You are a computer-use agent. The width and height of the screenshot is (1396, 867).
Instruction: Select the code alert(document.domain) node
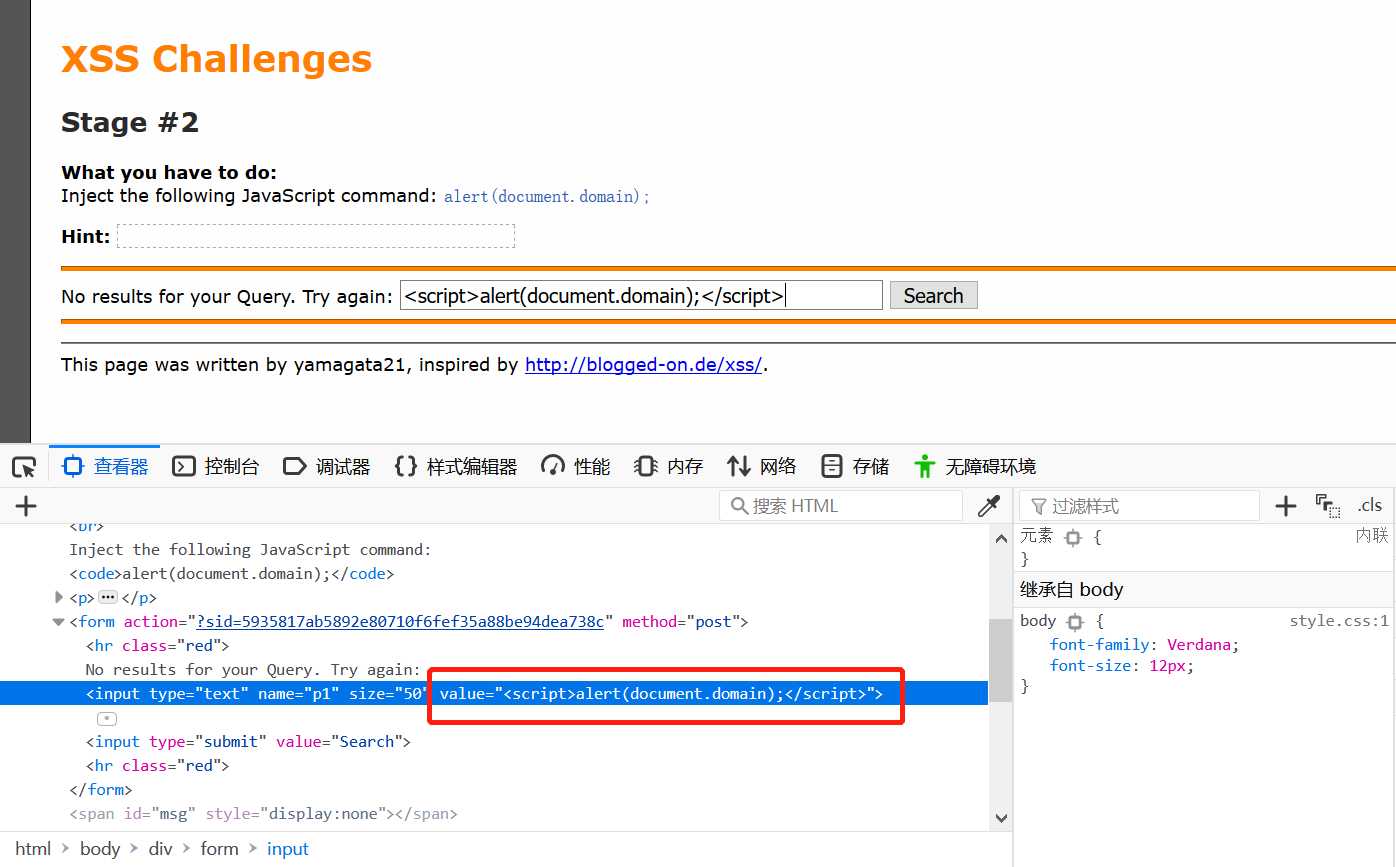[x=232, y=574]
